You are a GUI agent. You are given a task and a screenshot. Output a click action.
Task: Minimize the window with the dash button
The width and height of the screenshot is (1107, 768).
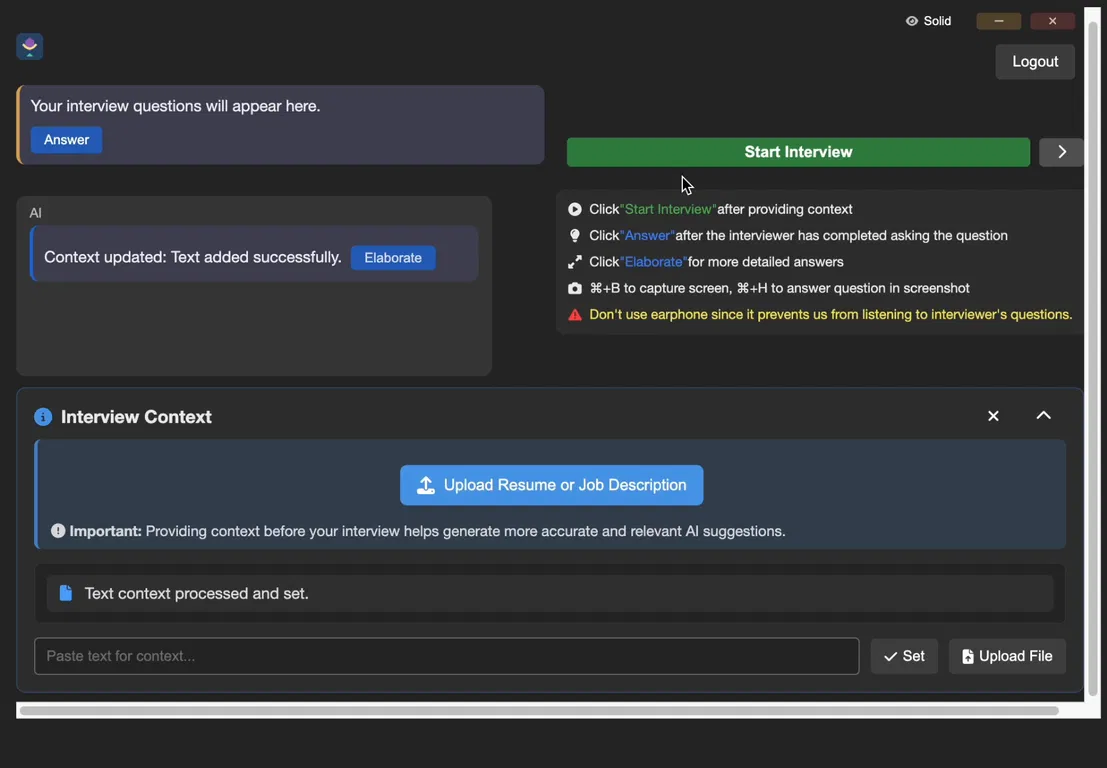pyautogui.click(x=998, y=21)
